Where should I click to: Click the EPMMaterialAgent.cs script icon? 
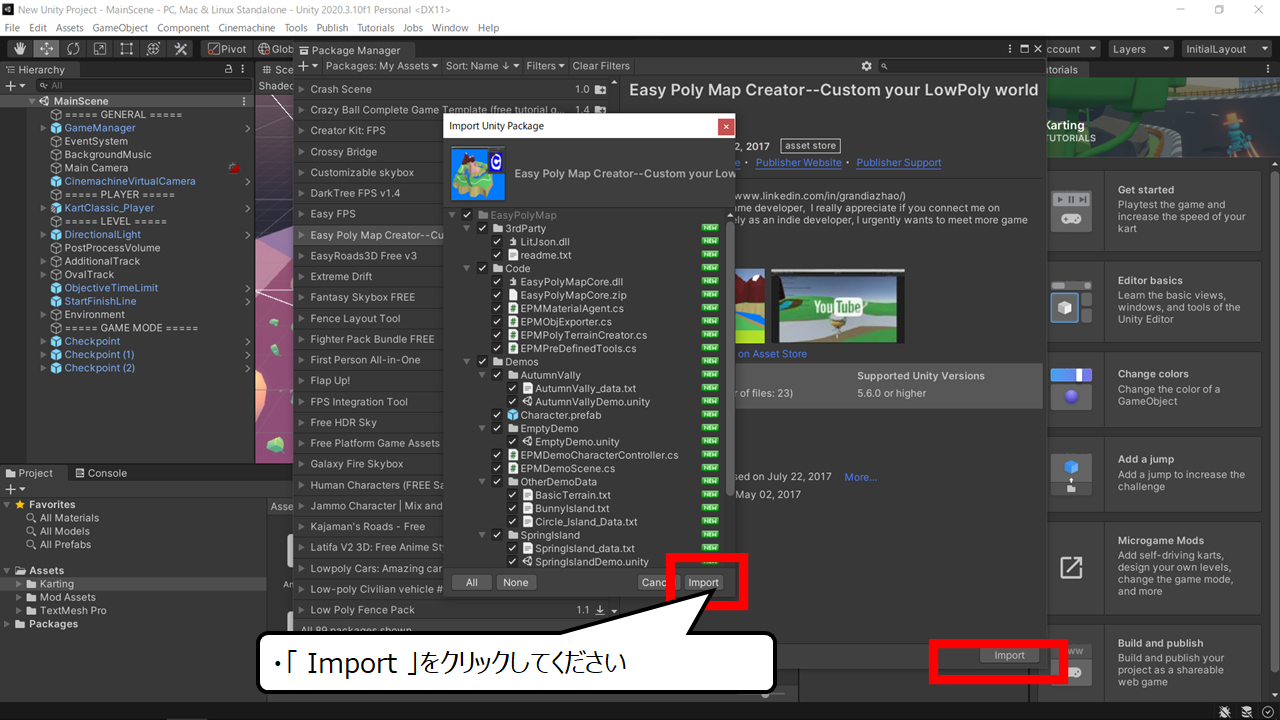pyautogui.click(x=513, y=309)
